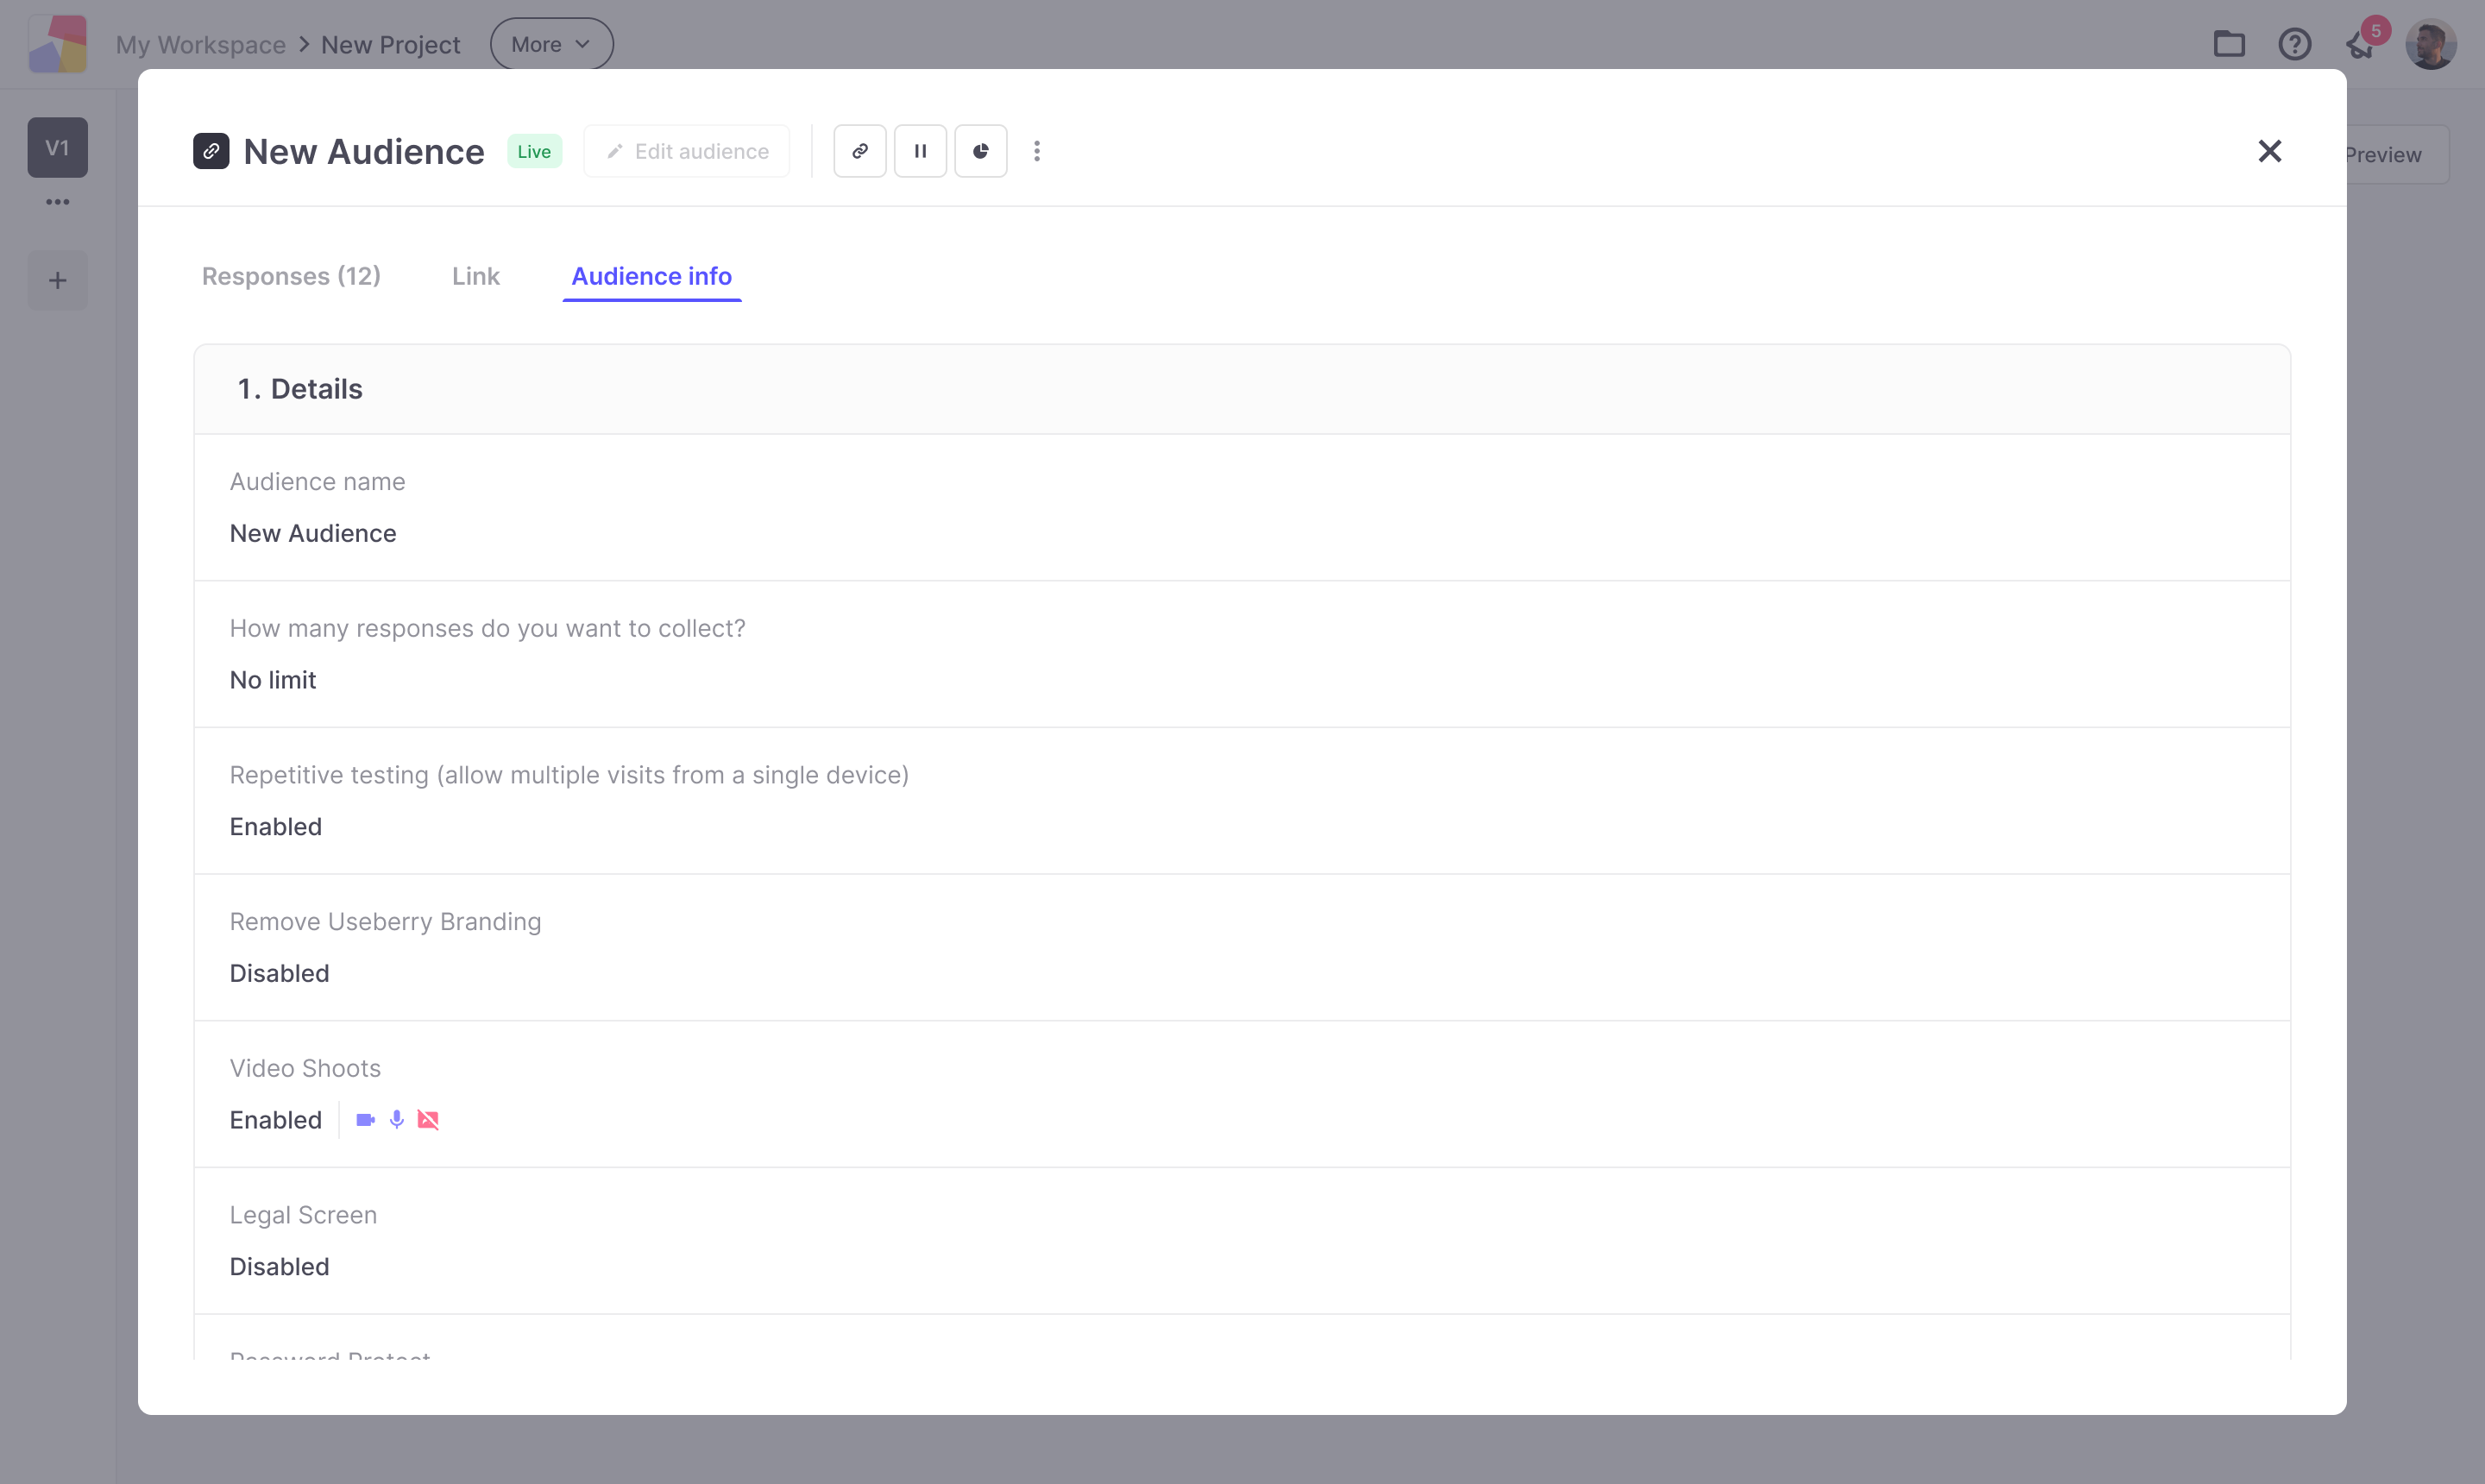2485x1484 pixels.
Task: Select the Audience info tab
Action: tap(651, 276)
